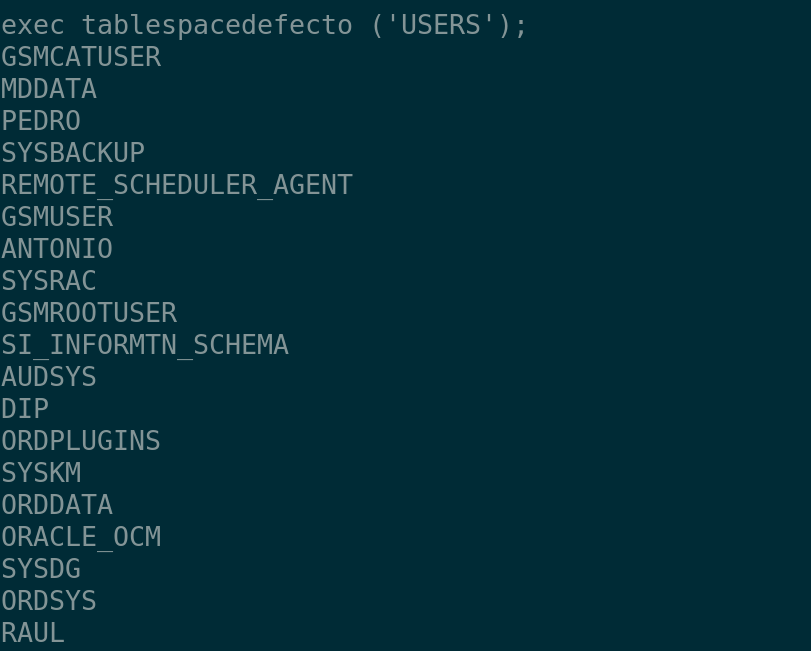
Task: Select the RAUL username at bottom
Action: point(33,633)
